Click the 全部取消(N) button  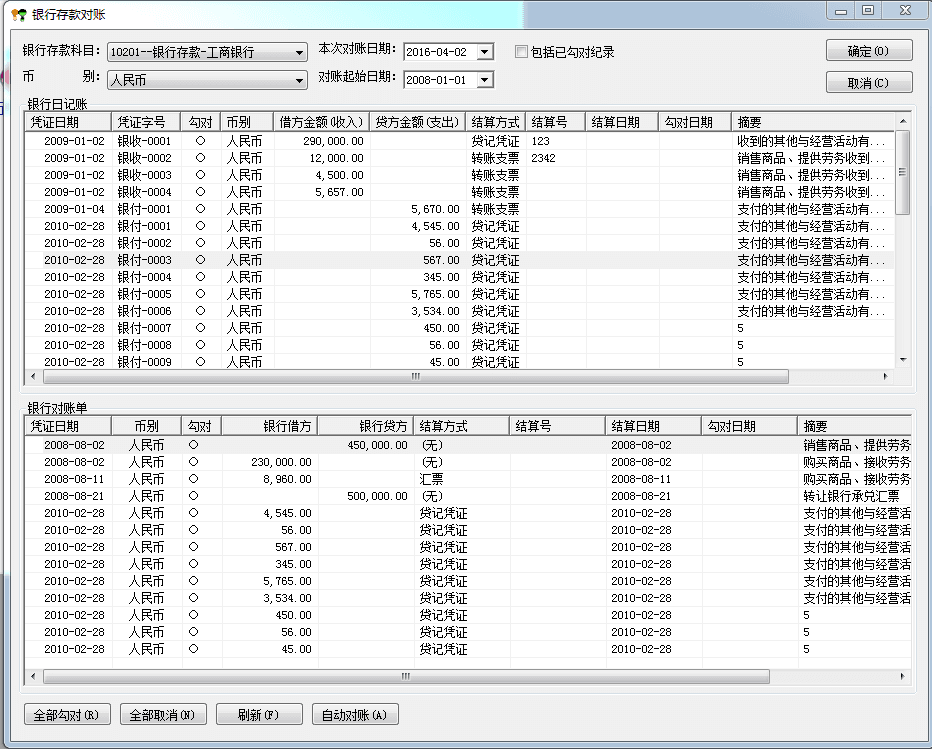(x=163, y=715)
